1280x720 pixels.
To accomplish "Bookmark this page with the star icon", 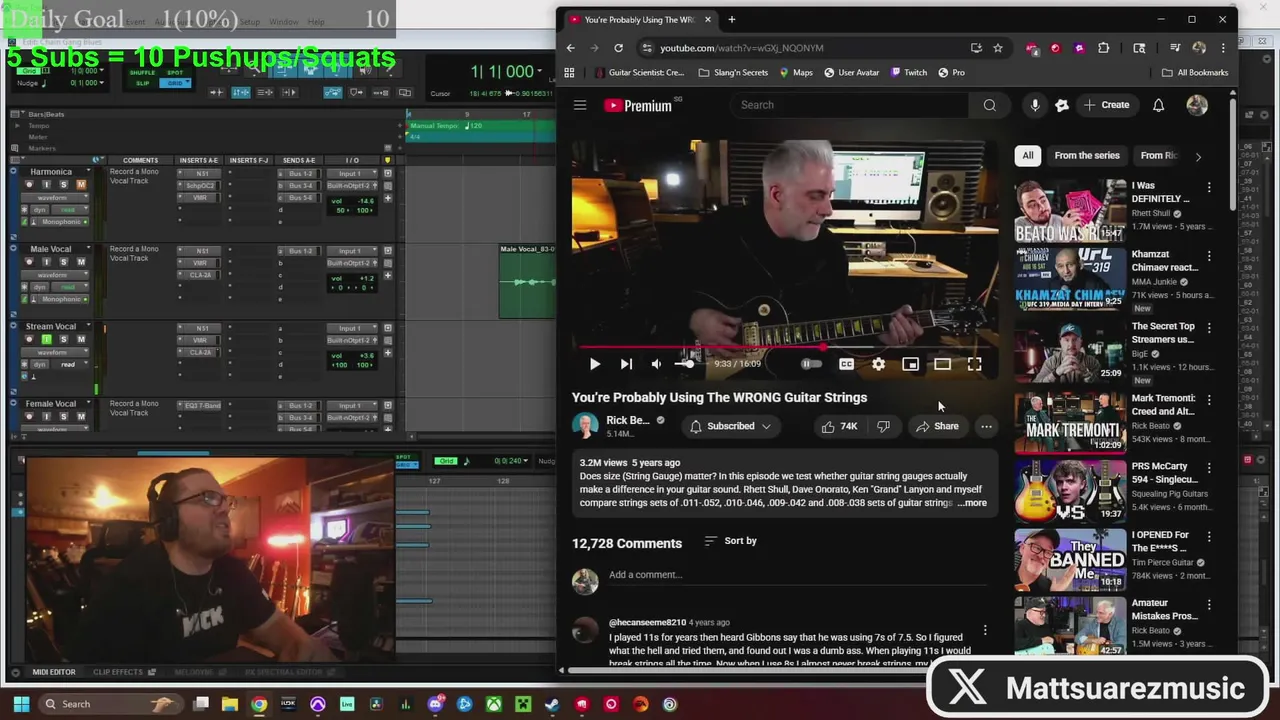I will tap(998, 48).
